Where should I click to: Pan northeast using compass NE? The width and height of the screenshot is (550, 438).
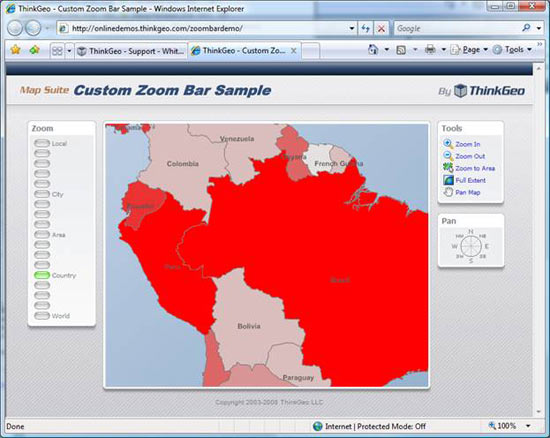click(x=483, y=236)
